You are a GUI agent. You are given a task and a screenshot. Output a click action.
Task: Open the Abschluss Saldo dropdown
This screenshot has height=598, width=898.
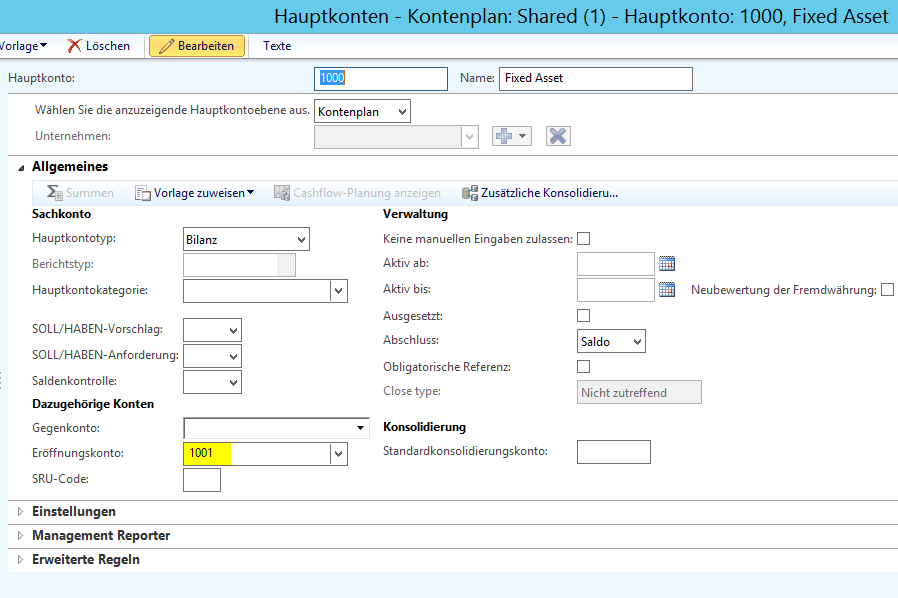(x=611, y=342)
